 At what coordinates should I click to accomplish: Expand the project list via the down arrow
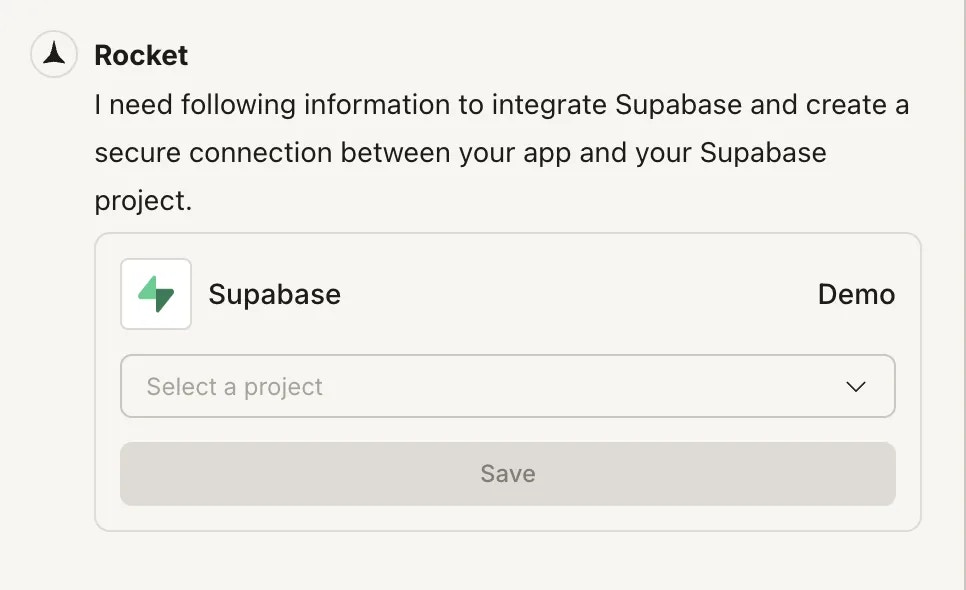pyautogui.click(x=856, y=386)
